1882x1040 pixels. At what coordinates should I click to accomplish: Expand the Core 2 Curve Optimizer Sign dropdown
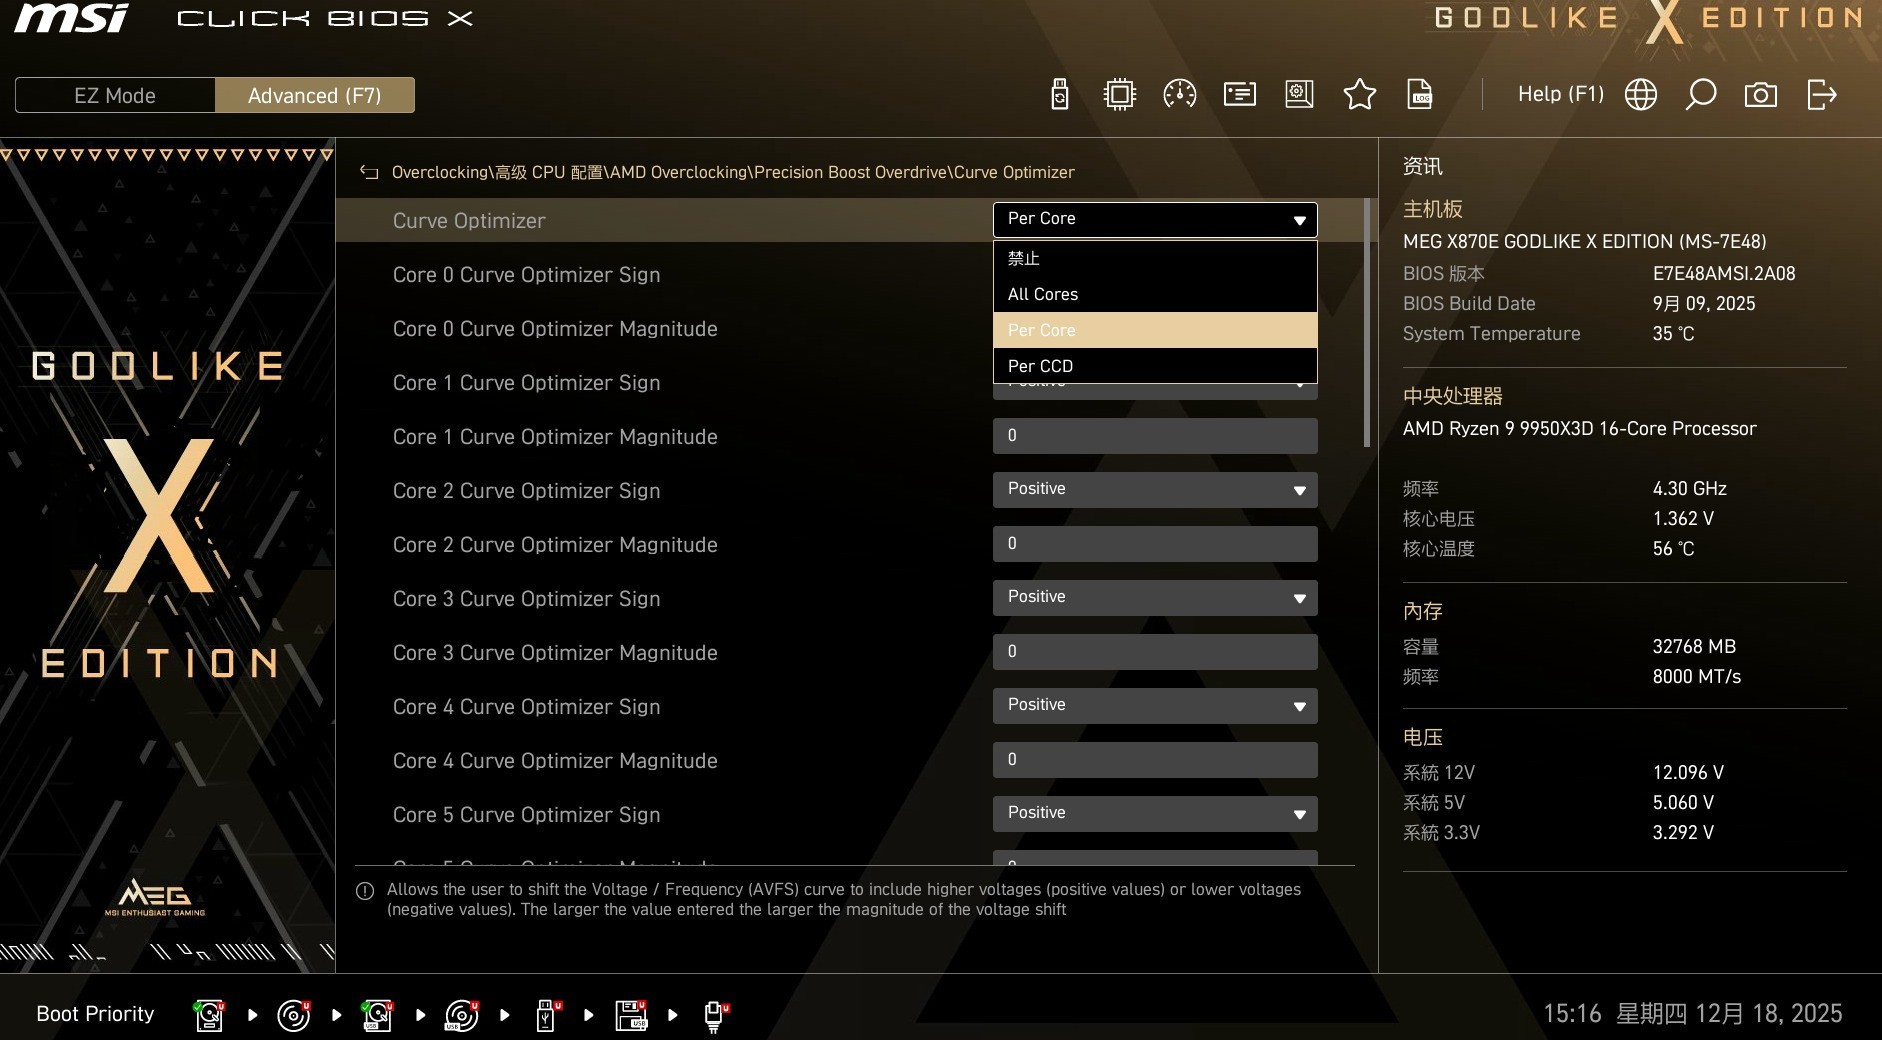(x=1154, y=490)
